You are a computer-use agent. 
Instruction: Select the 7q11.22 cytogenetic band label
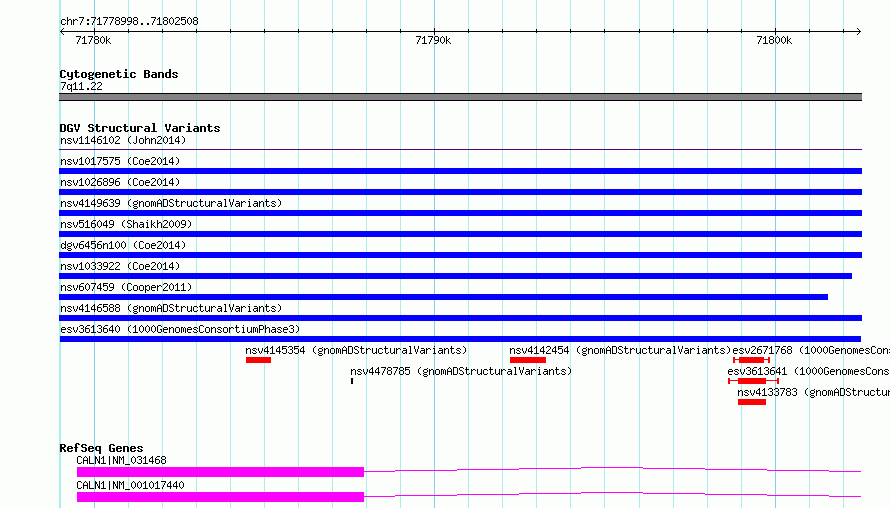click(81, 86)
